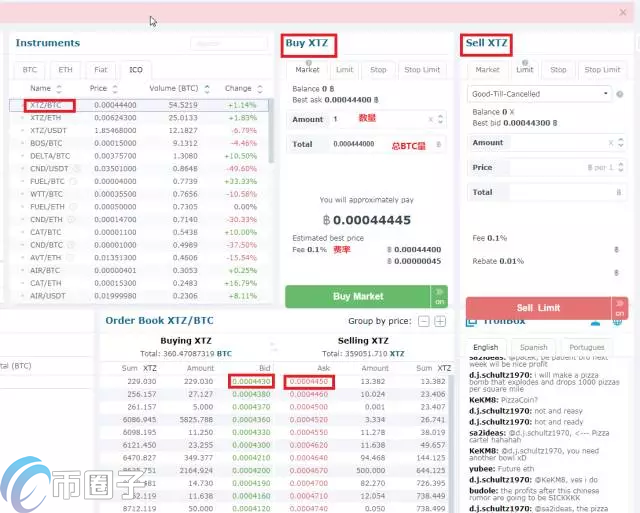Screen dimensions: 640x513
Task: Click the order book scrollbar
Action: click(x=451, y=443)
